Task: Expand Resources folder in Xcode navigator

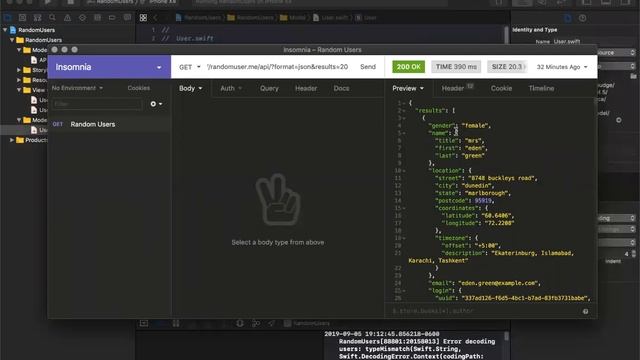Action: [19, 80]
